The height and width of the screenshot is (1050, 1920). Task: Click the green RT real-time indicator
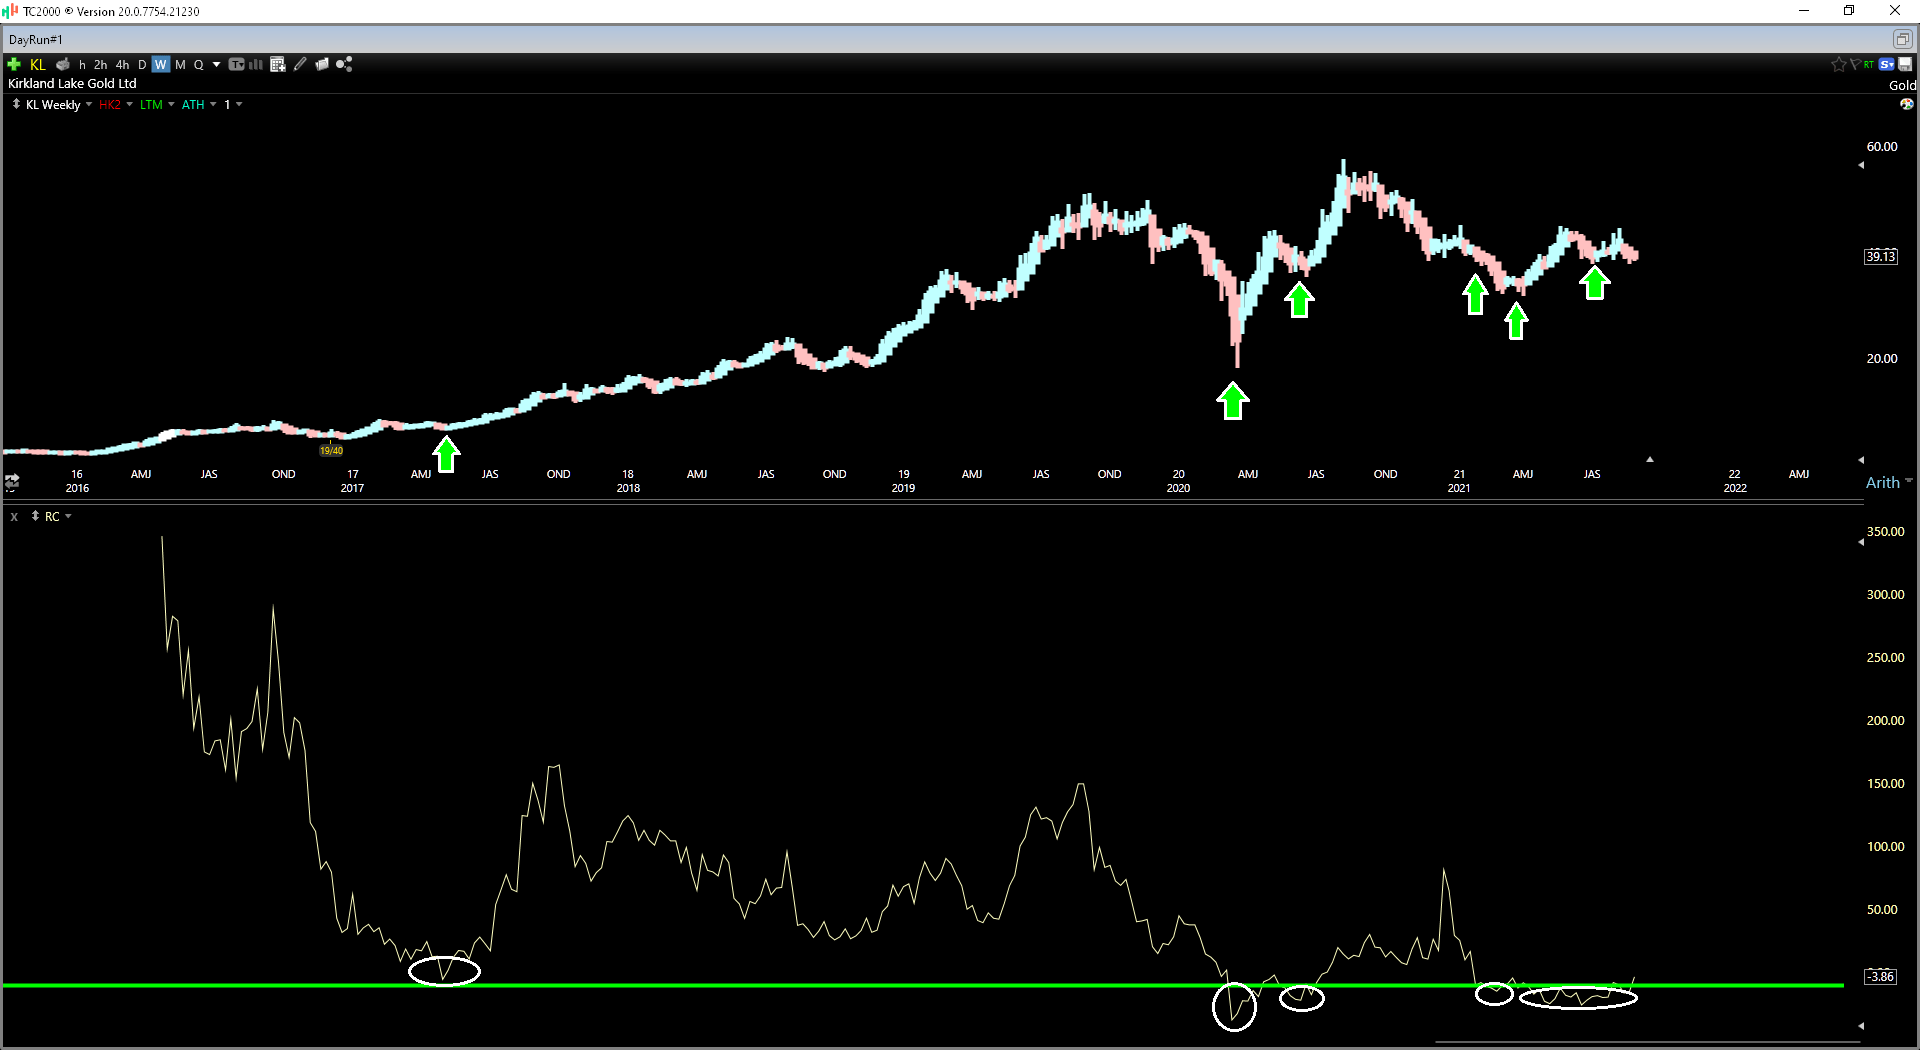click(x=1869, y=64)
